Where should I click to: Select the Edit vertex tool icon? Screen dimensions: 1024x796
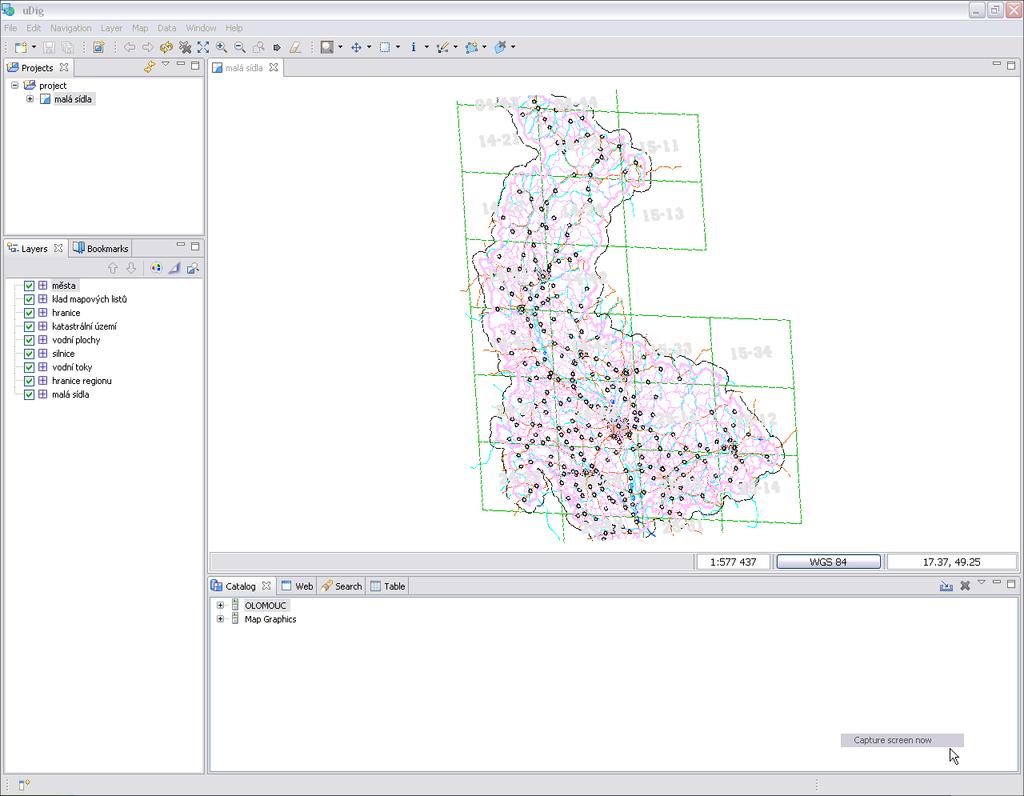pos(442,47)
